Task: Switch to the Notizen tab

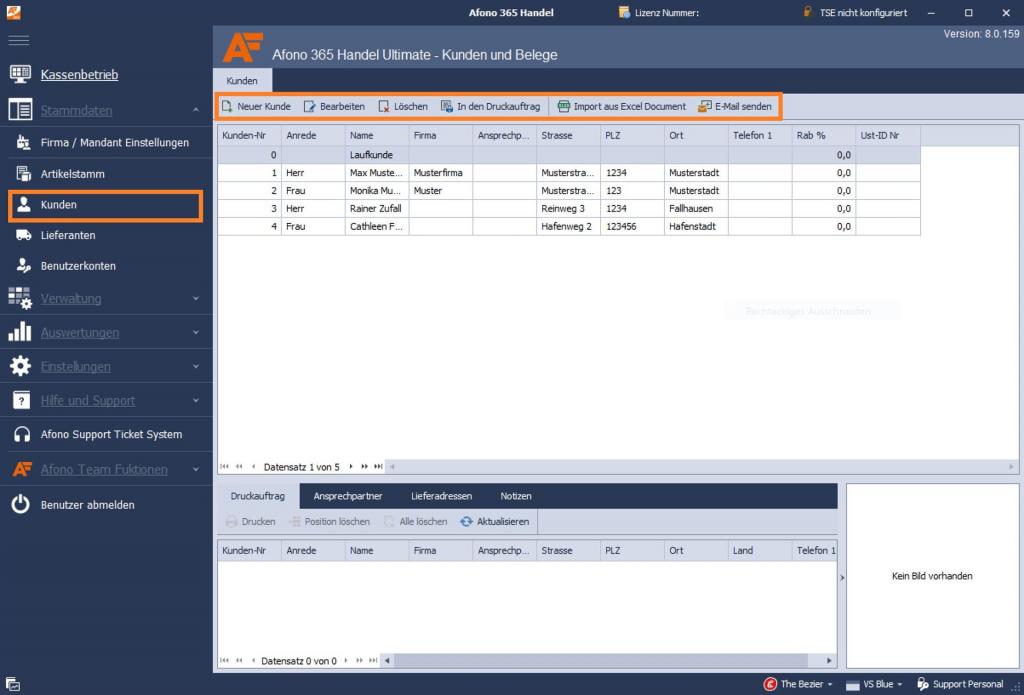Action: 516,496
